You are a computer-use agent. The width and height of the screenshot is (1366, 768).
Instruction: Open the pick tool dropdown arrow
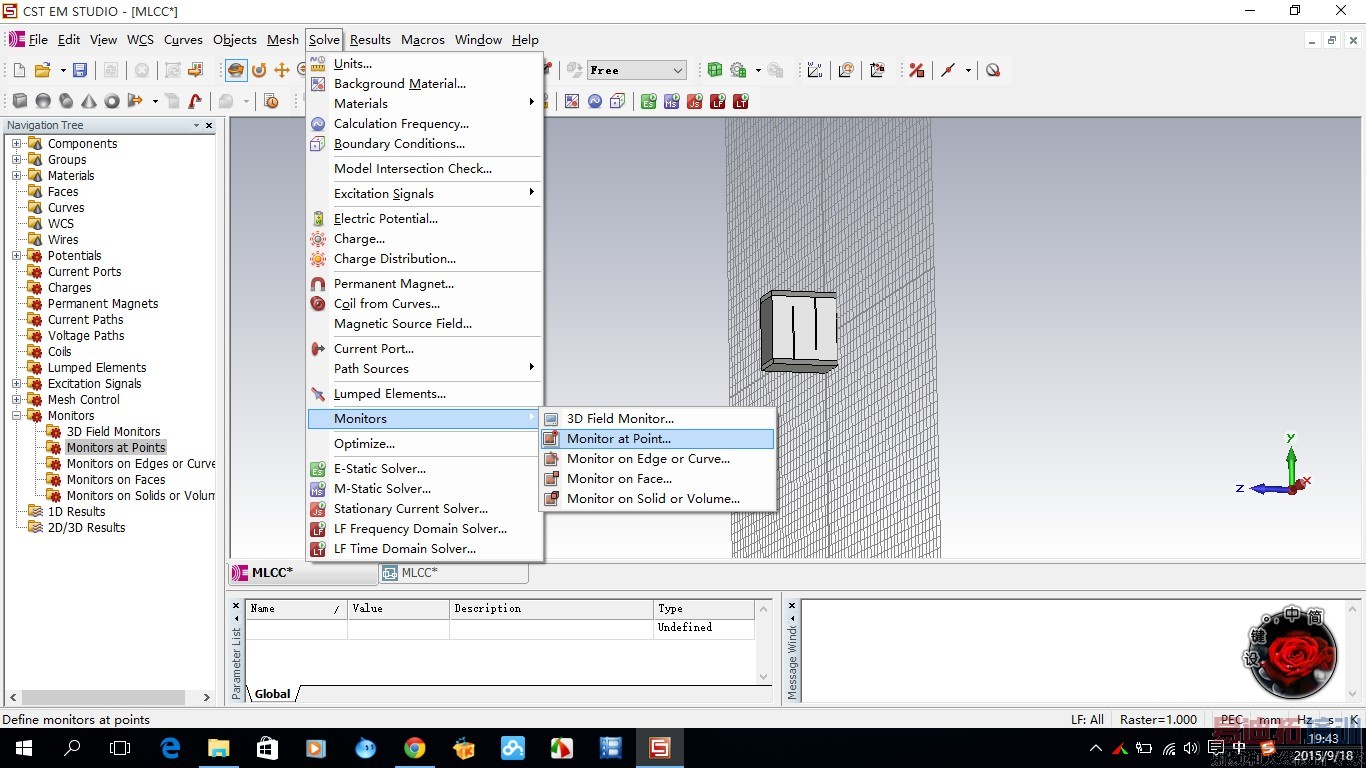point(968,70)
